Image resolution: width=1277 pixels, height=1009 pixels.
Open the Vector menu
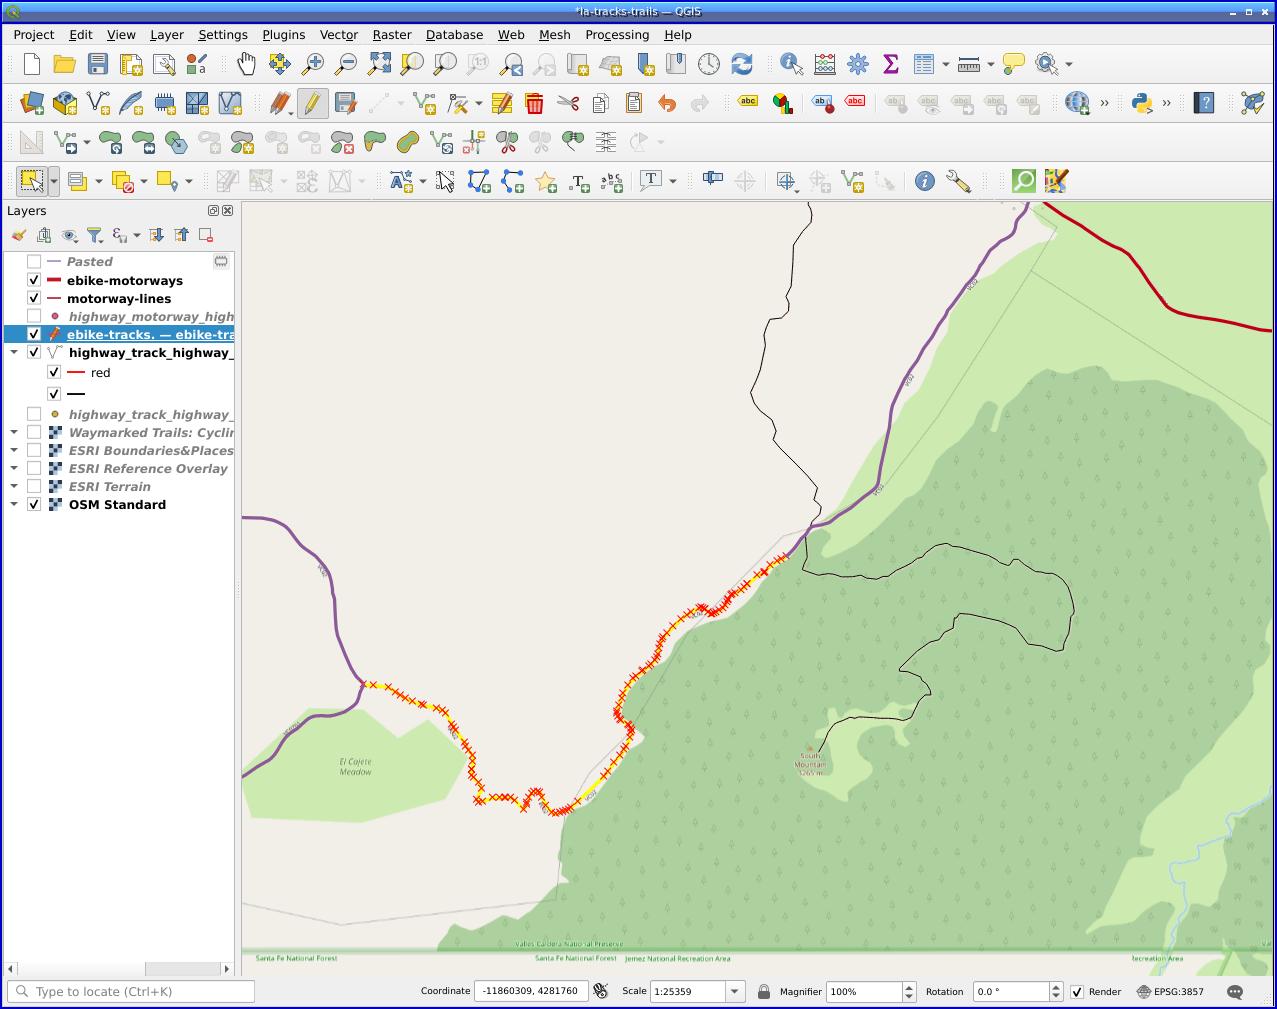[x=338, y=35]
